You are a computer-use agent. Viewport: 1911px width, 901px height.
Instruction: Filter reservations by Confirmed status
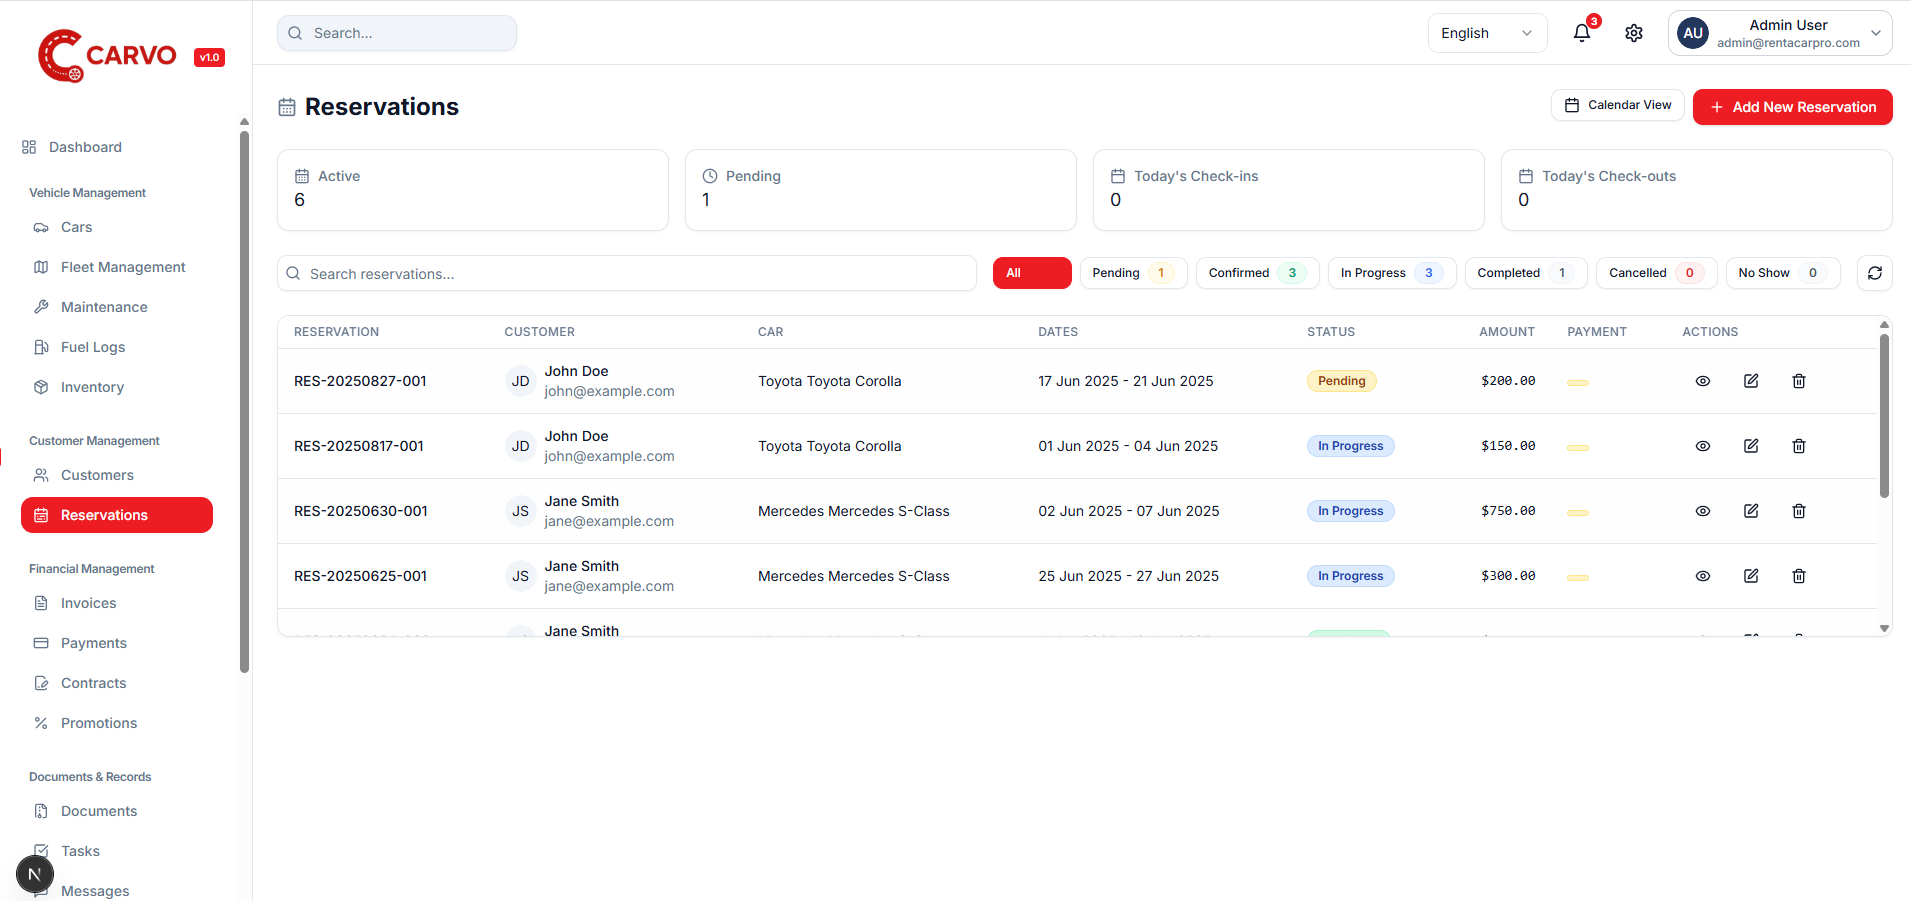[1256, 272]
